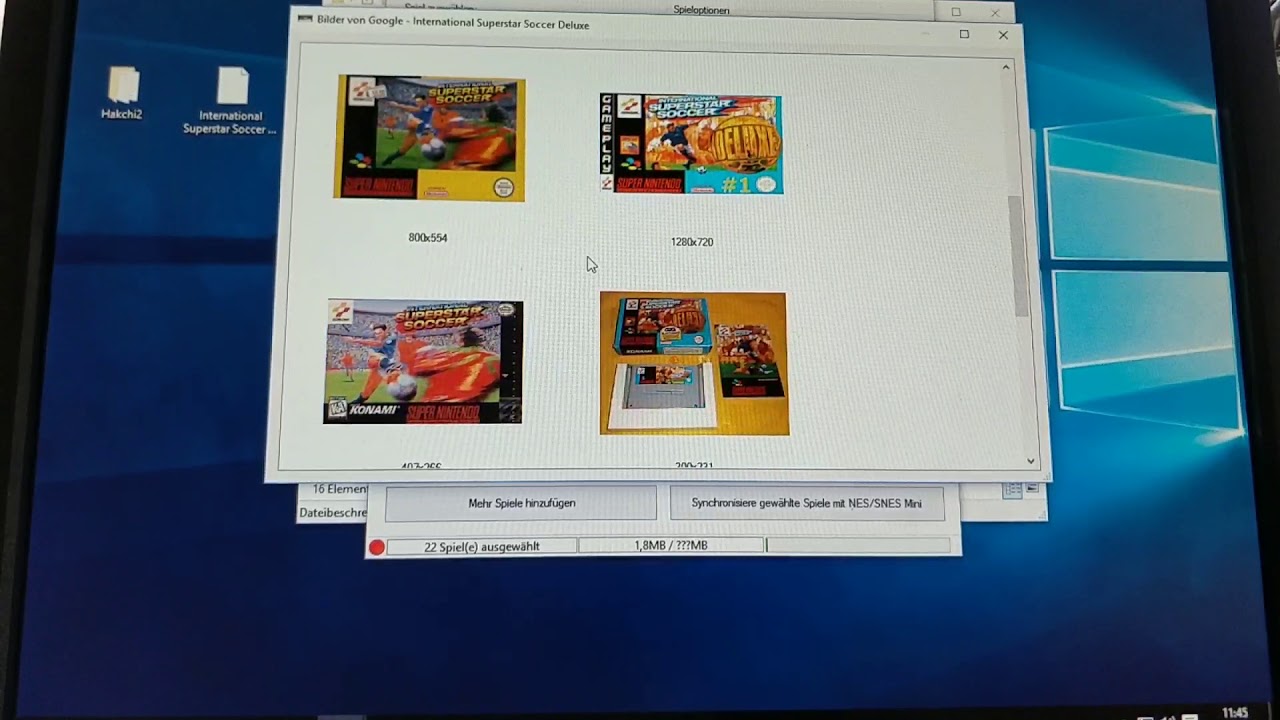This screenshot has height=720, width=1280.
Task: Click the red connection status indicator
Action: click(x=377, y=547)
